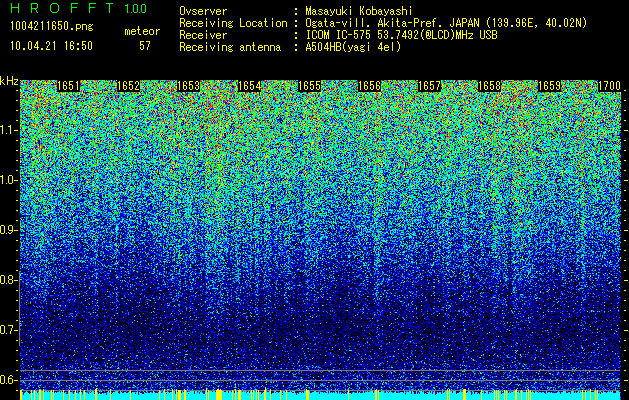The width and height of the screenshot is (629, 400).
Task: Click the Receiving Location label
Action: coord(233,23)
